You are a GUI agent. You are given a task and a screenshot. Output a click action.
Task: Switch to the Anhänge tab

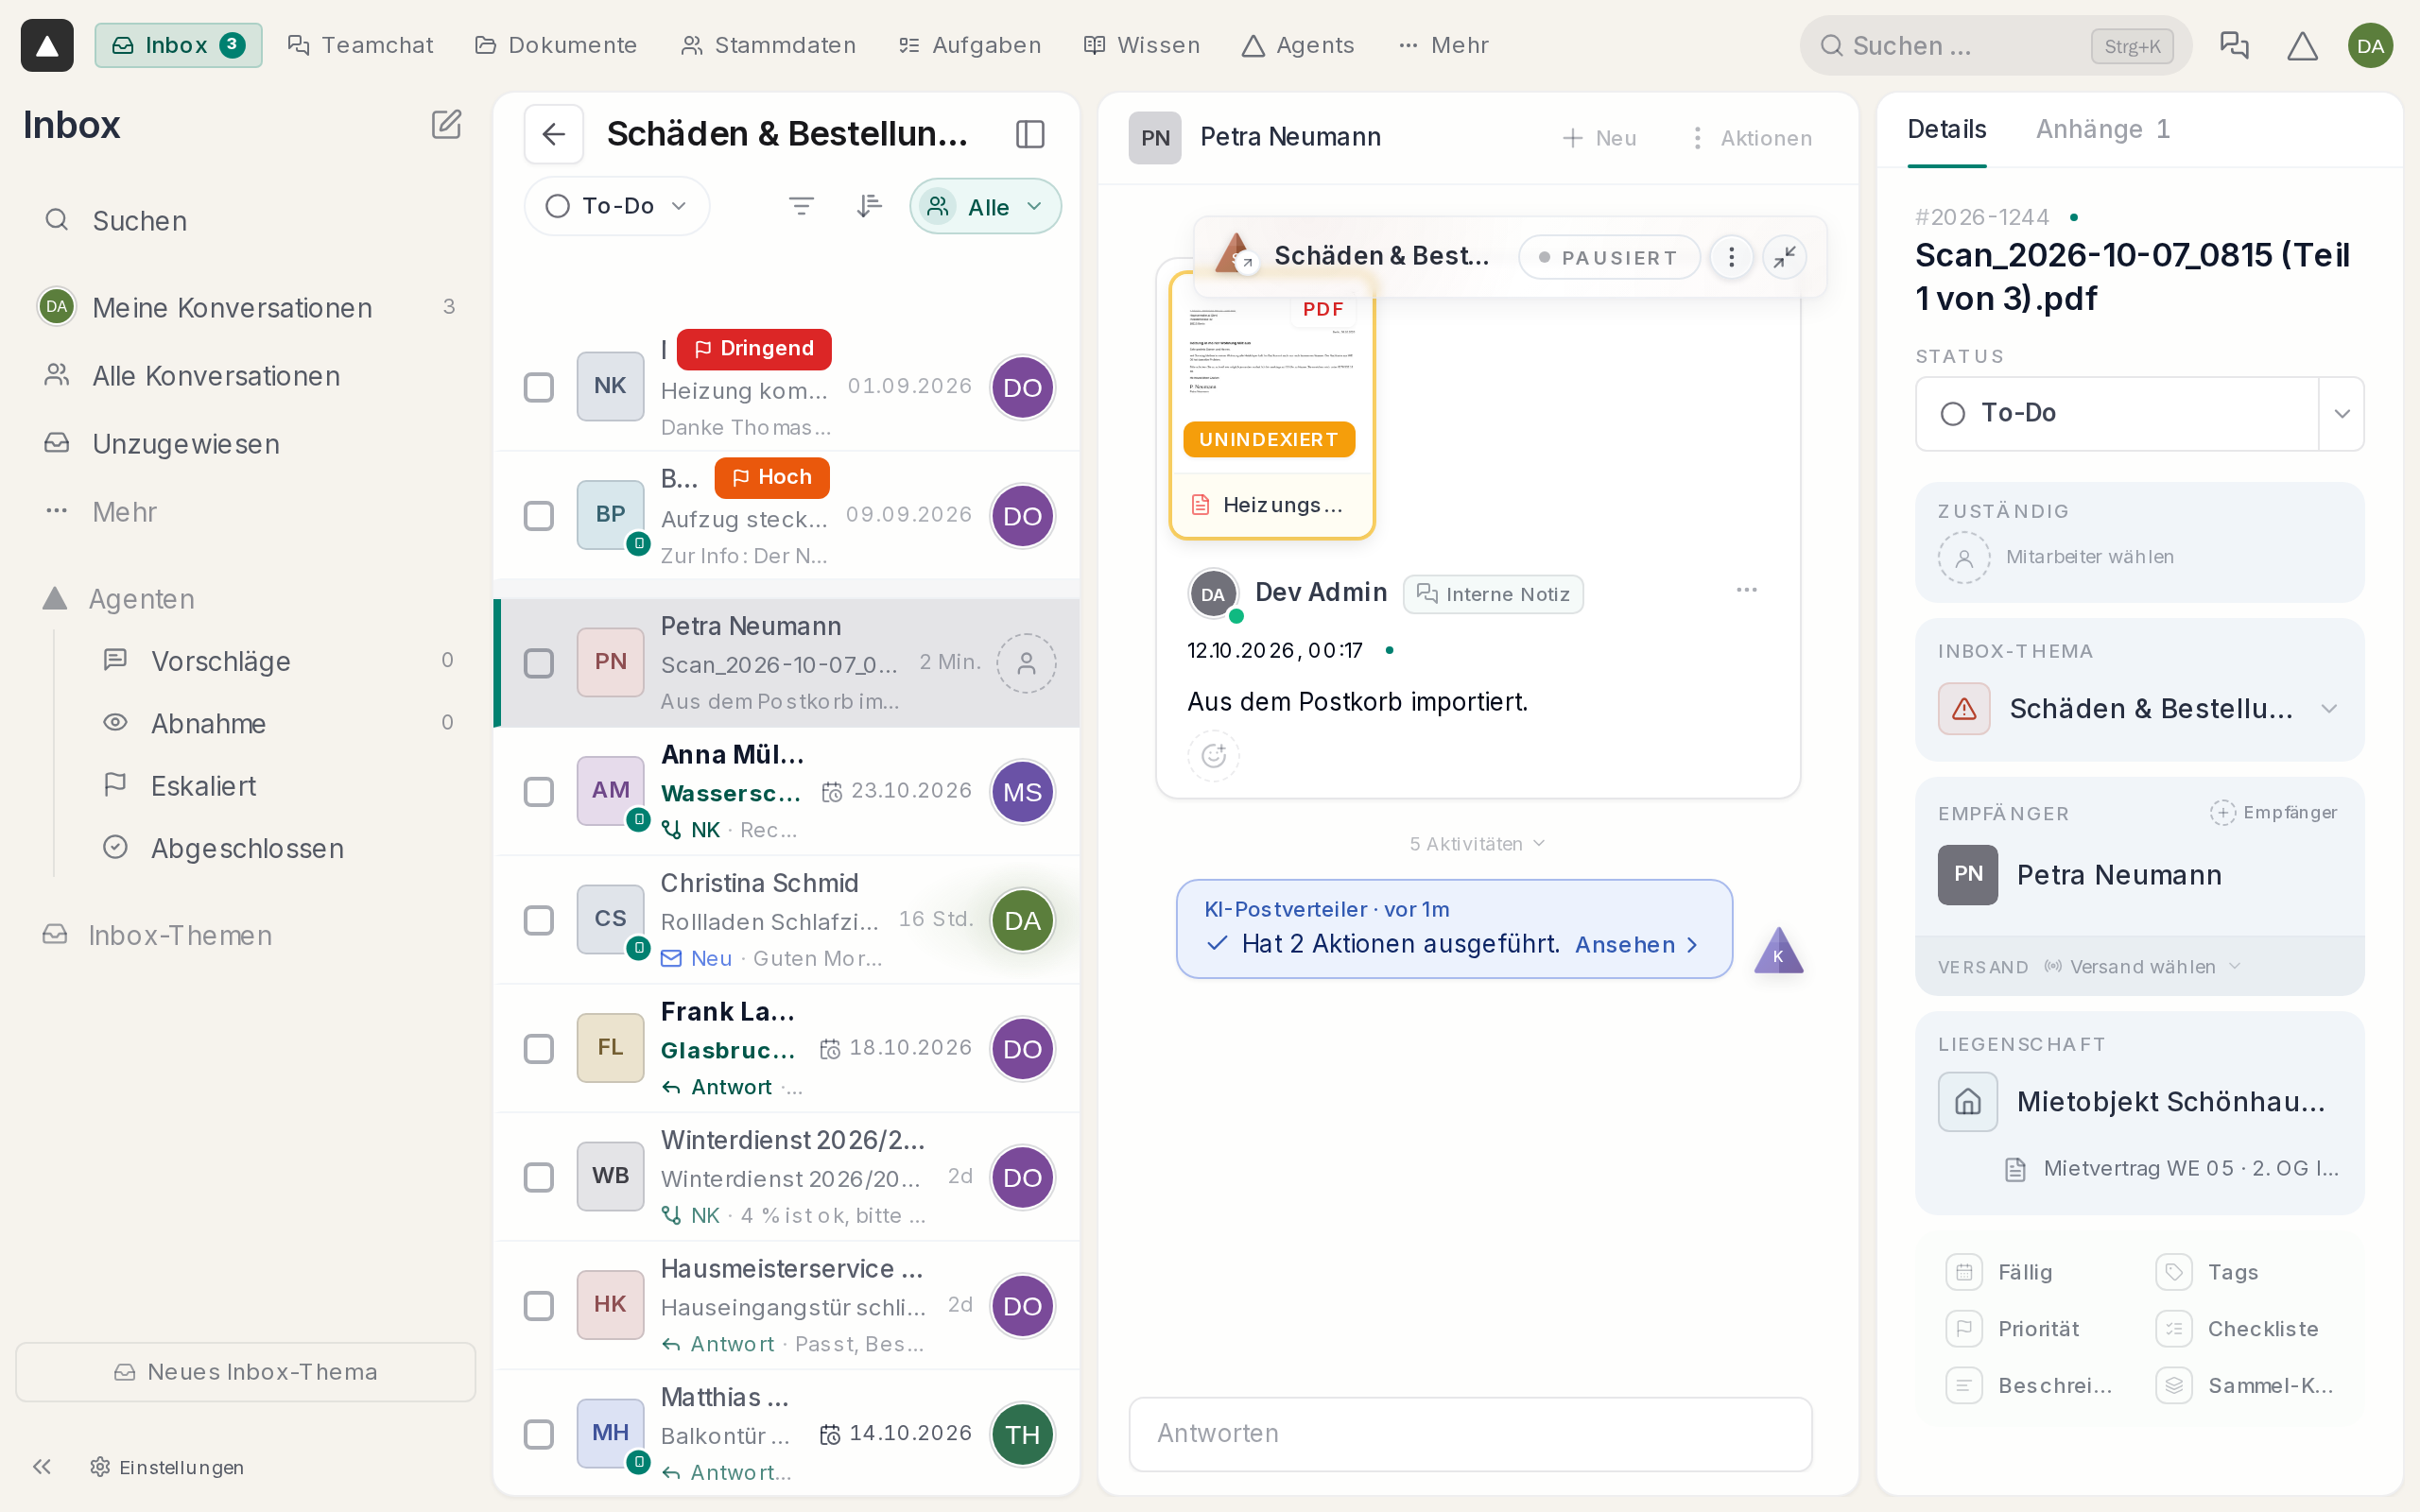click(x=2103, y=129)
